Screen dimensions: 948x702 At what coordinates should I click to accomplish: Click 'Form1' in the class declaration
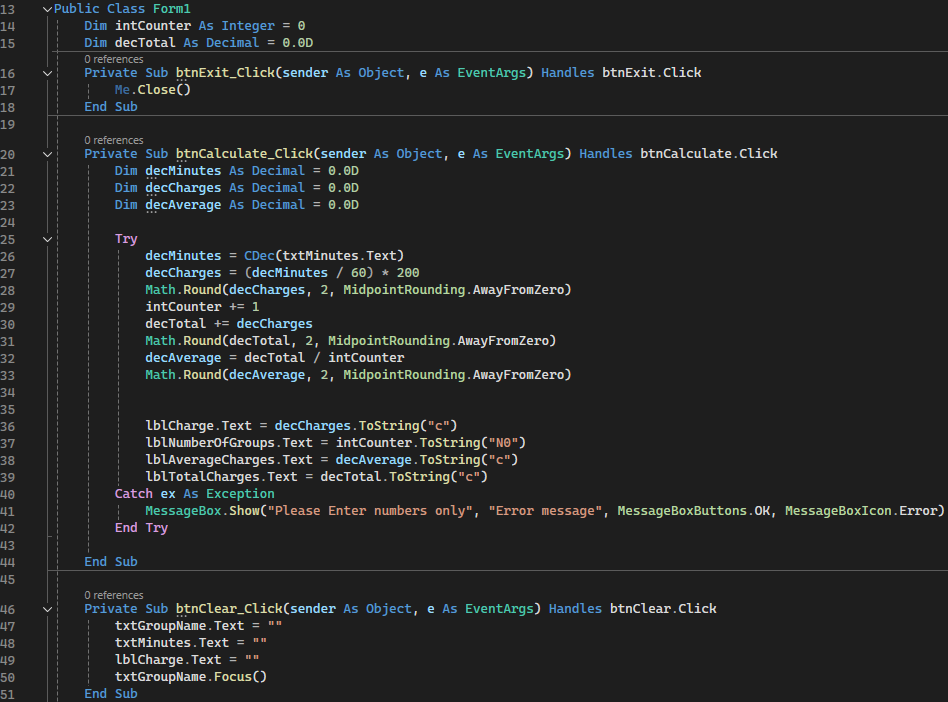click(x=172, y=9)
